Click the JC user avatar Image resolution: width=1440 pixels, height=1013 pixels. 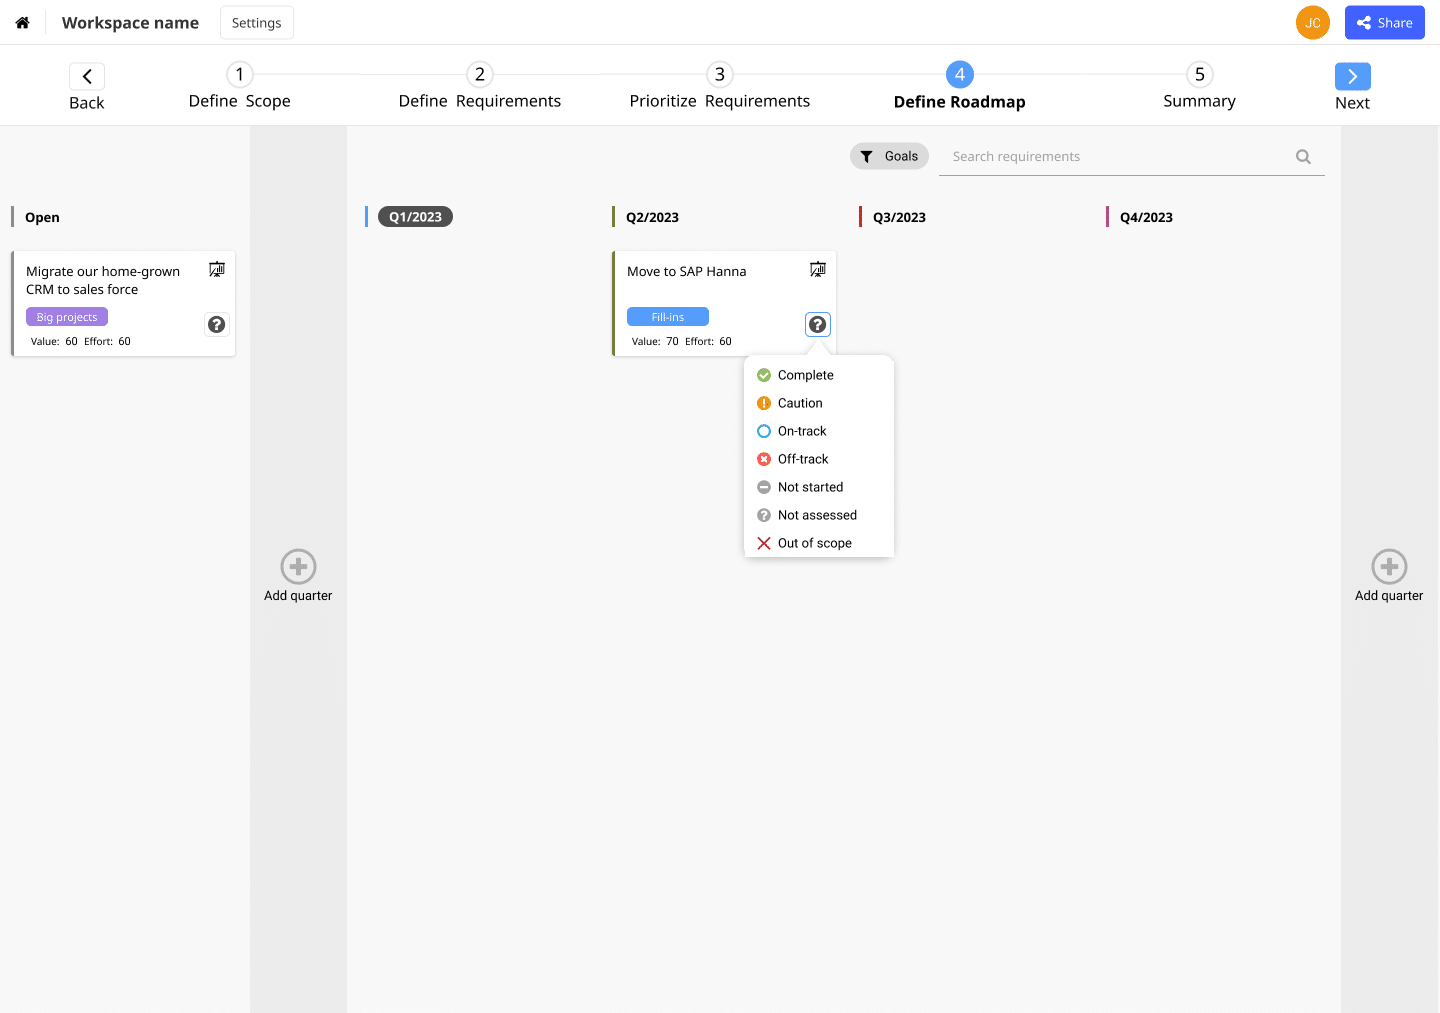1312,23
